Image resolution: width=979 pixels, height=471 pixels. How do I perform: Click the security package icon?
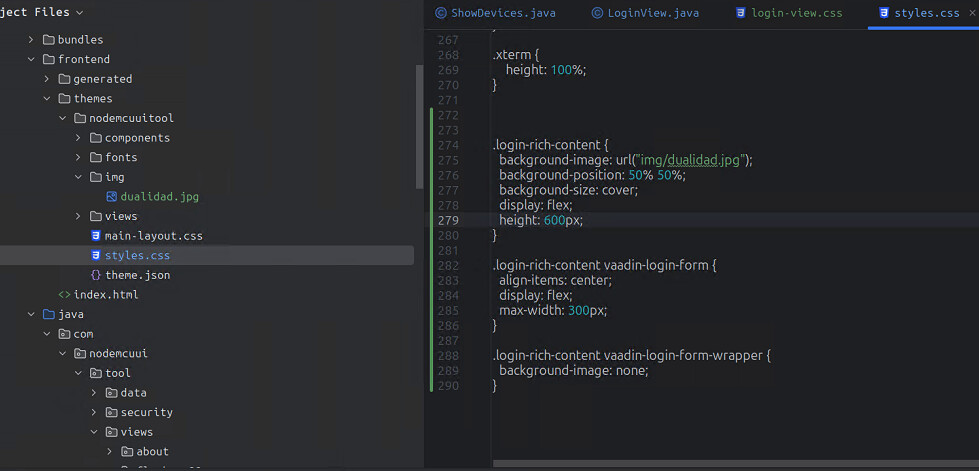point(112,412)
